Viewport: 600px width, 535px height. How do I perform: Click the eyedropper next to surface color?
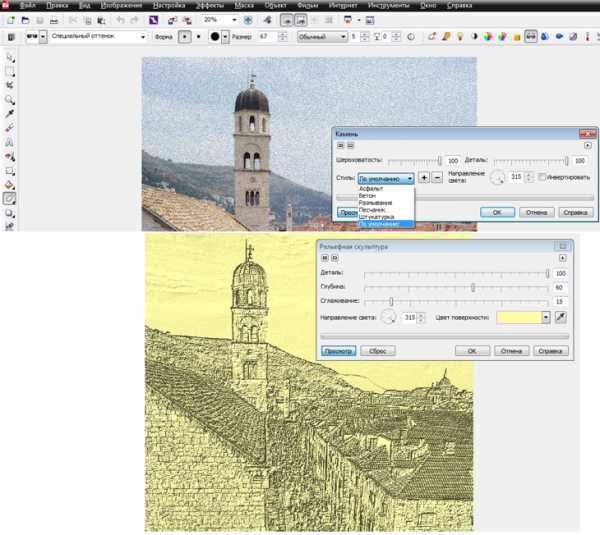(x=561, y=317)
